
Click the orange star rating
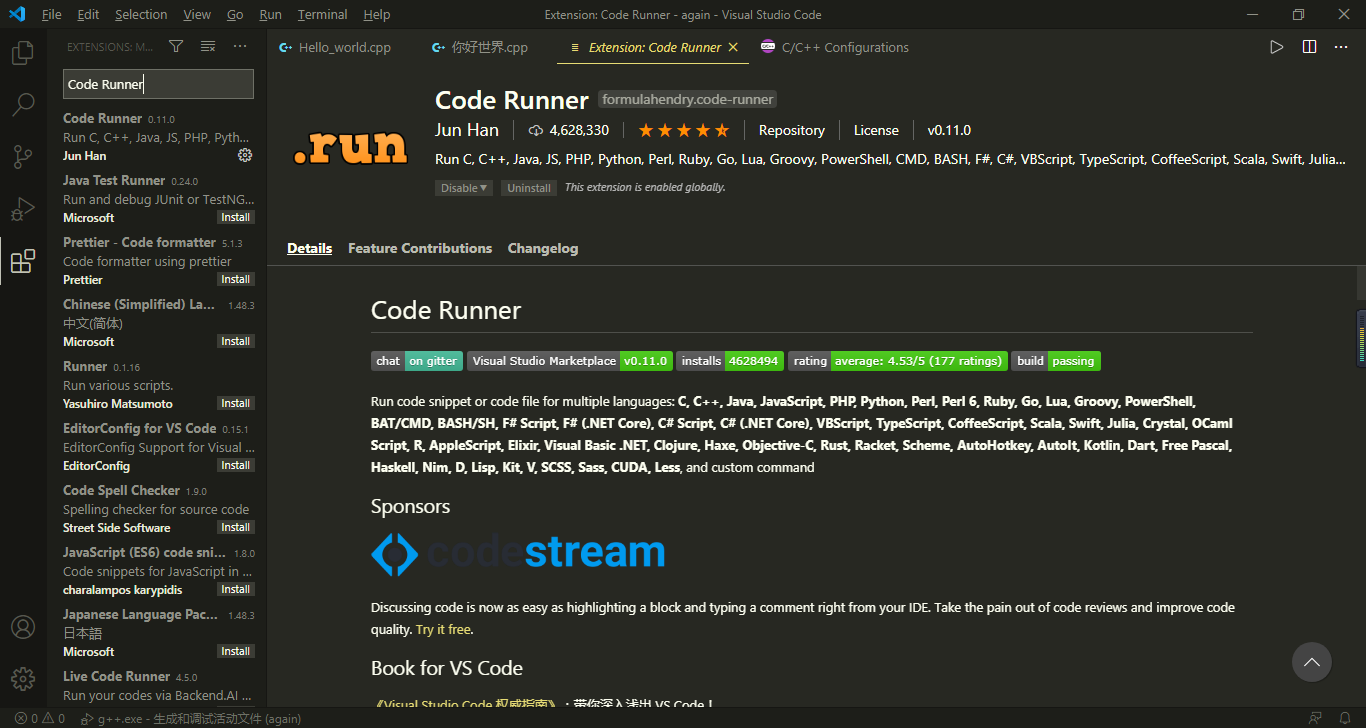[684, 130]
